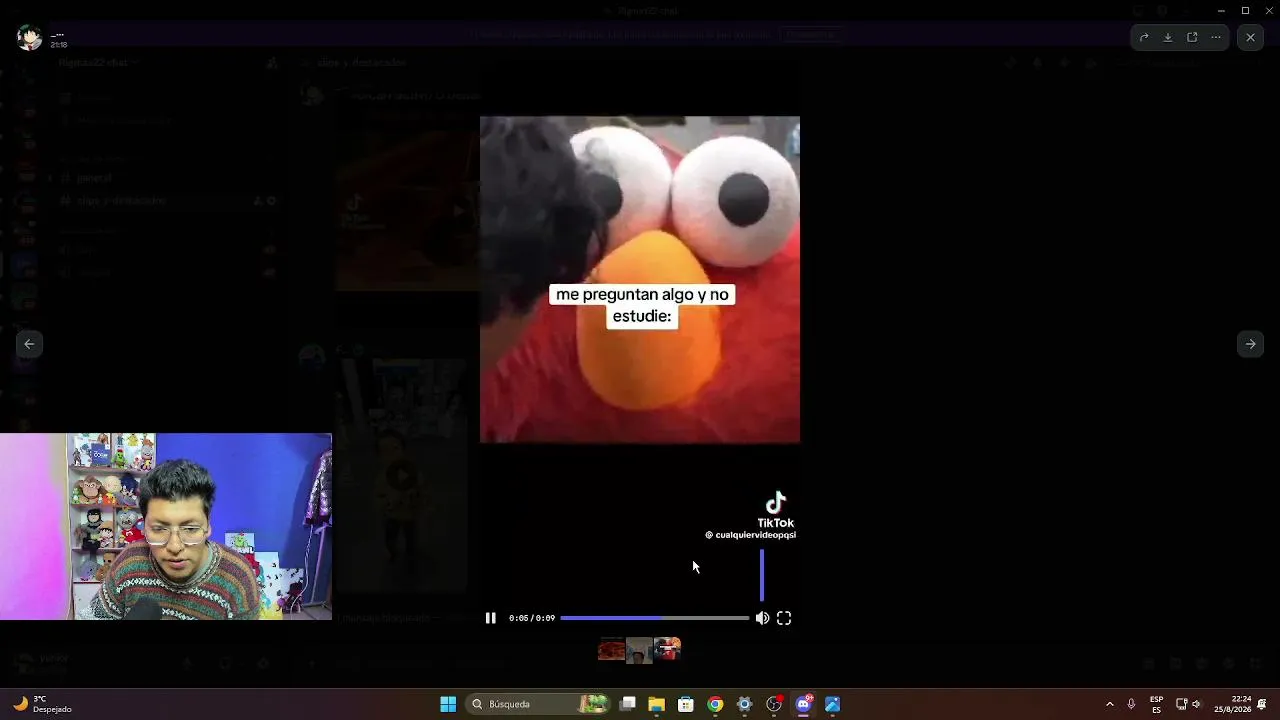This screenshot has width=1280, height=720.
Task: Select the third thumbnail in carousel
Action: click(x=667, y=650)
